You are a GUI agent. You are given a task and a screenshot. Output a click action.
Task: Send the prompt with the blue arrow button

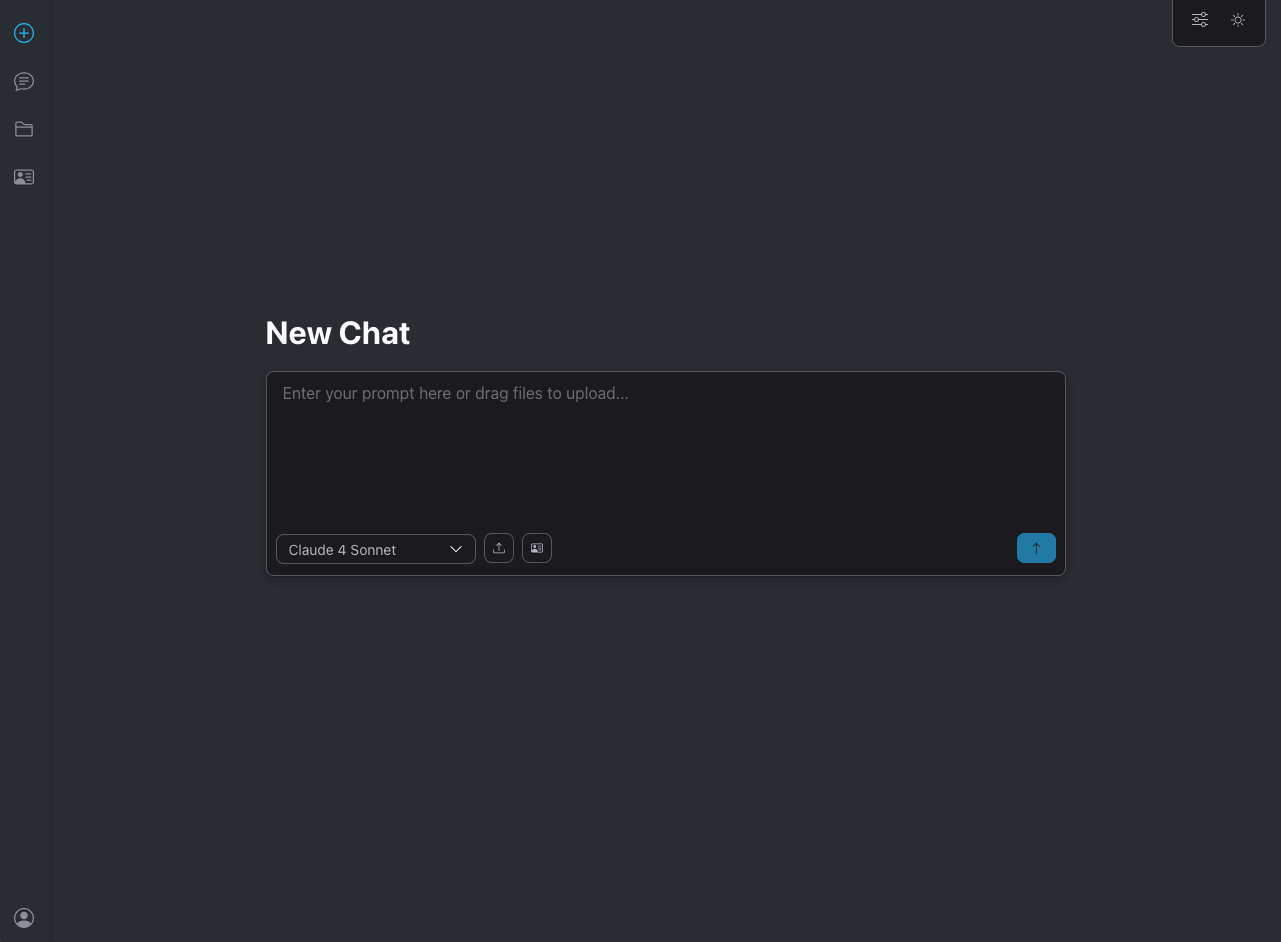click(x=1036, y=548)
